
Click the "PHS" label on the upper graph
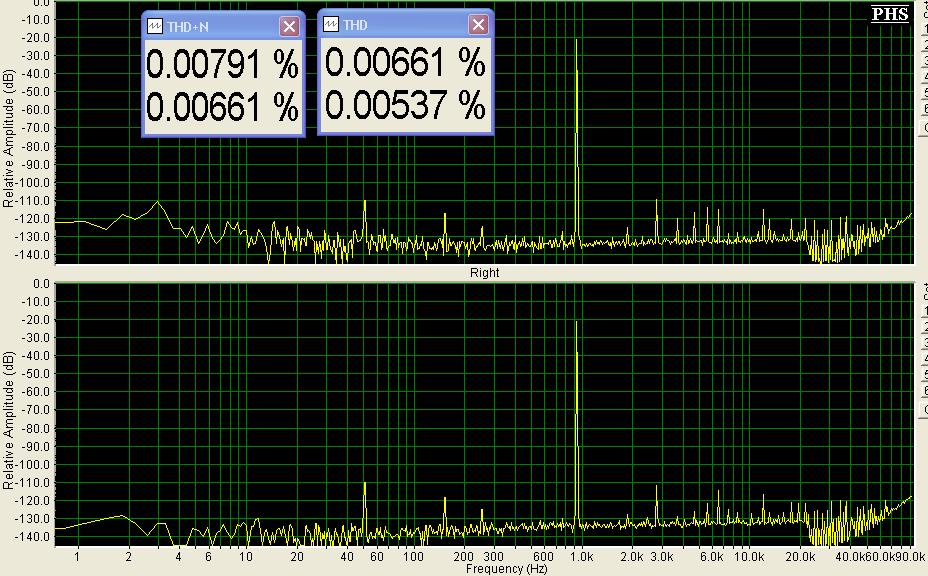890,14
